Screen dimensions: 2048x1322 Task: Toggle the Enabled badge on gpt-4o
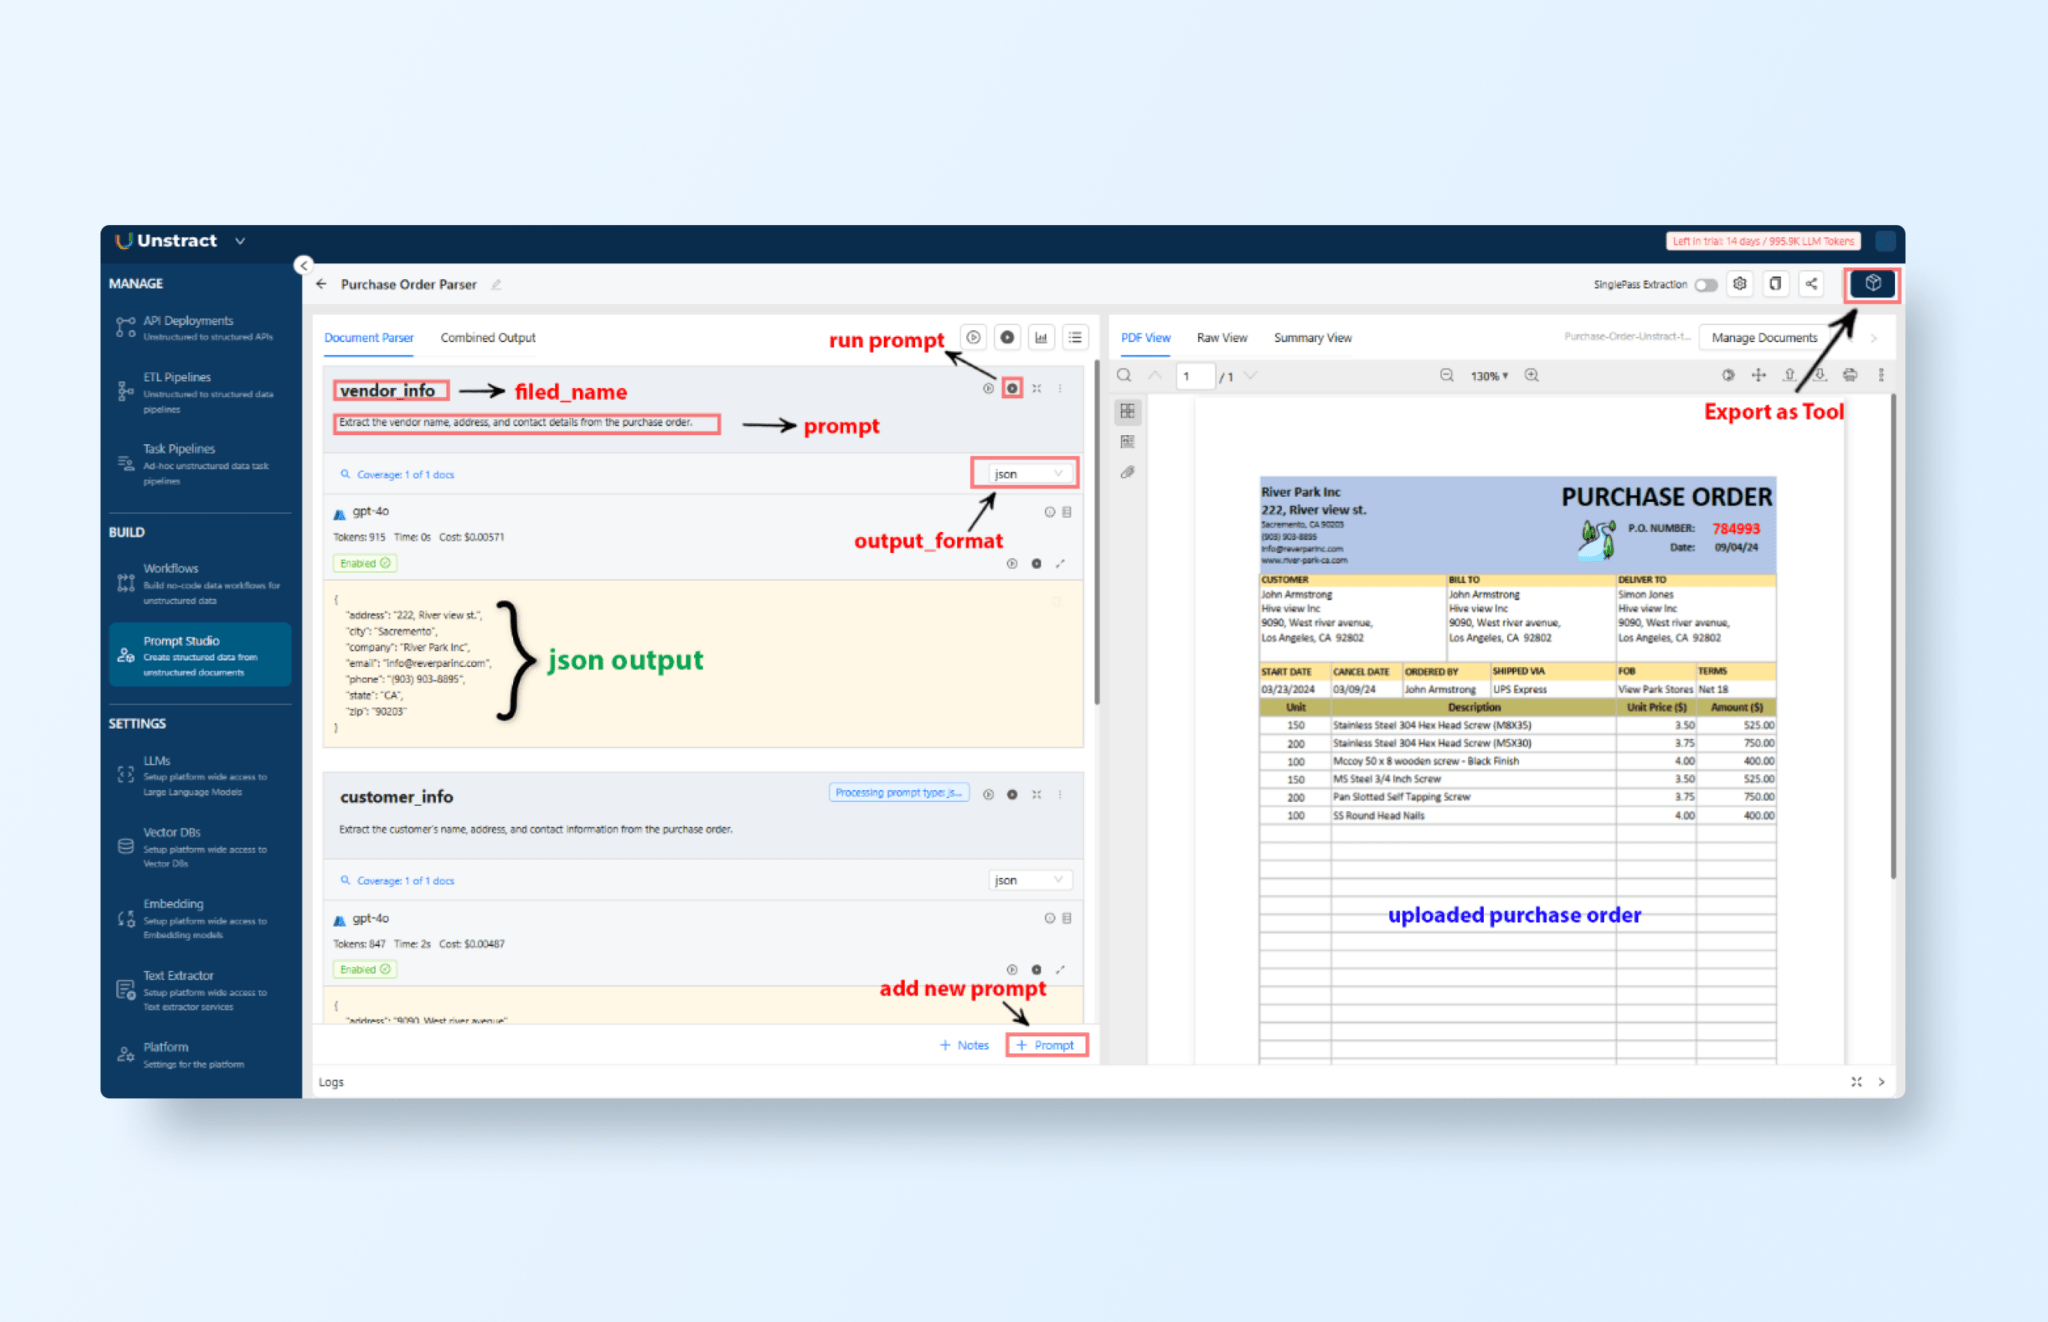click(364, 562)
